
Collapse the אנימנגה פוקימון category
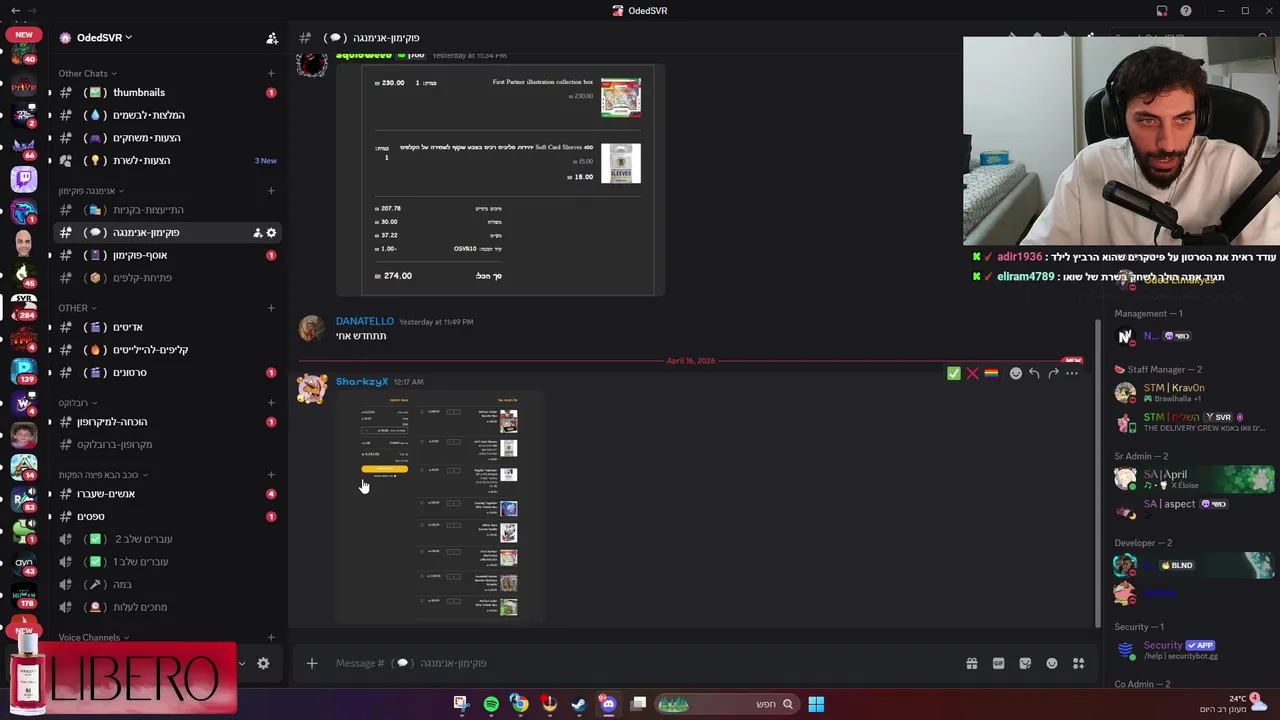(x=90, y=191)
